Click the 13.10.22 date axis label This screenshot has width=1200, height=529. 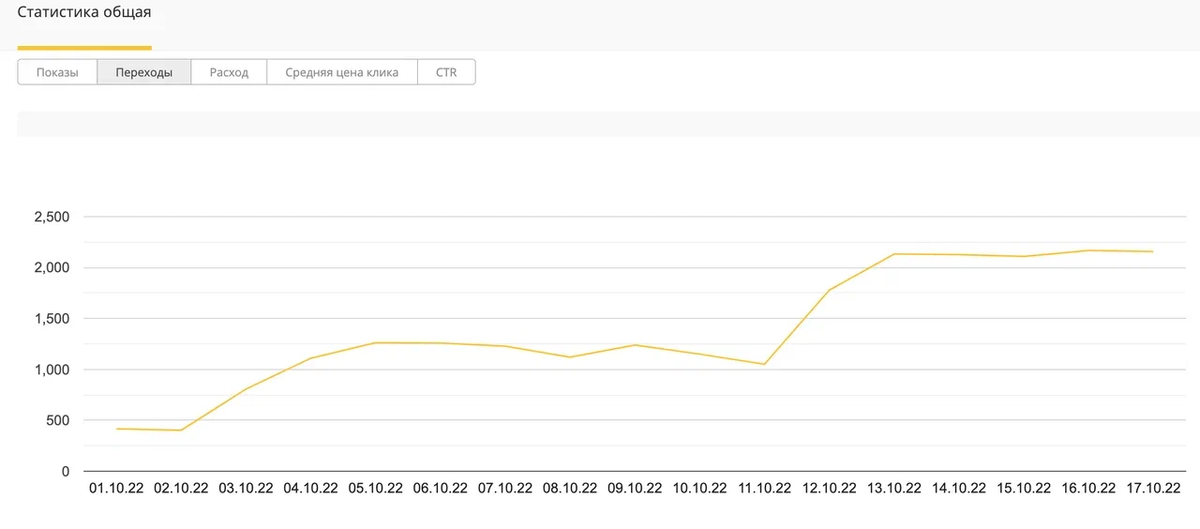coord(894,489)
